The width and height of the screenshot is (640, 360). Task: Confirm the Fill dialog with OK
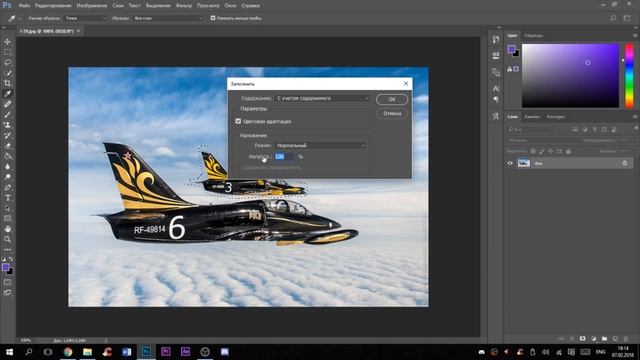(392, 99)
